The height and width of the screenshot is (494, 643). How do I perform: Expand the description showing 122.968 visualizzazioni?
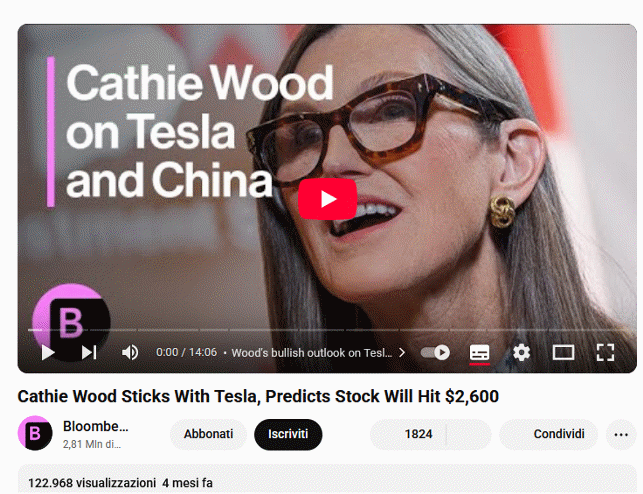coord(327,479)
